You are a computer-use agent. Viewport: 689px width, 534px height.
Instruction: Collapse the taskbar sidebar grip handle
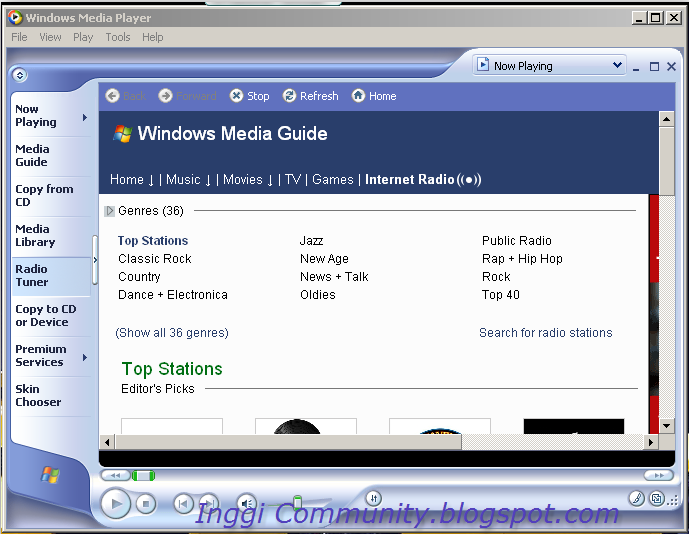coord(95,260)
